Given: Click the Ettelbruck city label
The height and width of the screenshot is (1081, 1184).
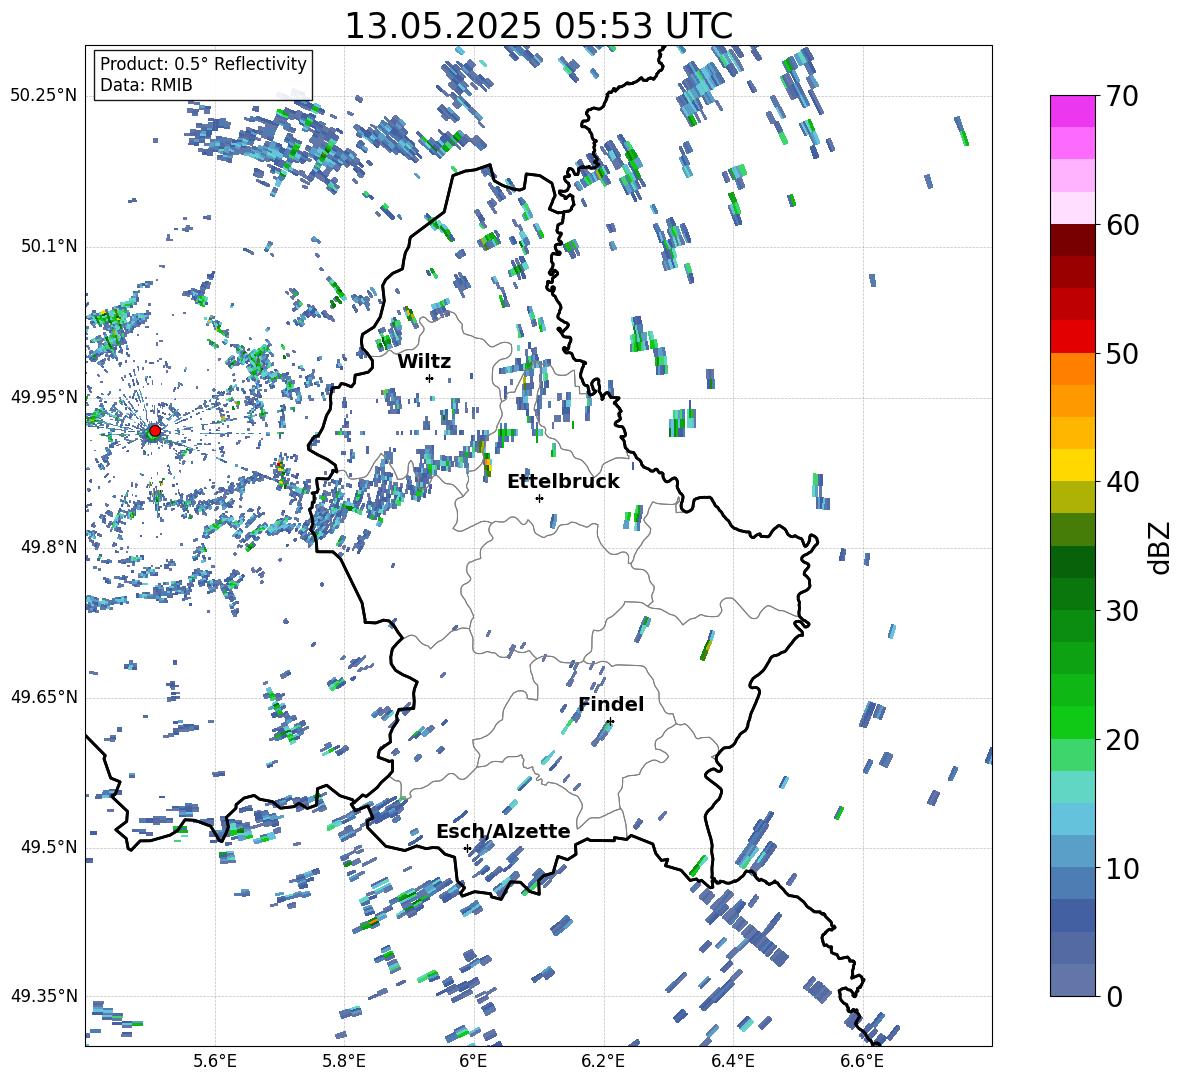Looking at the screenshot, I should click(x=563, y=482).
